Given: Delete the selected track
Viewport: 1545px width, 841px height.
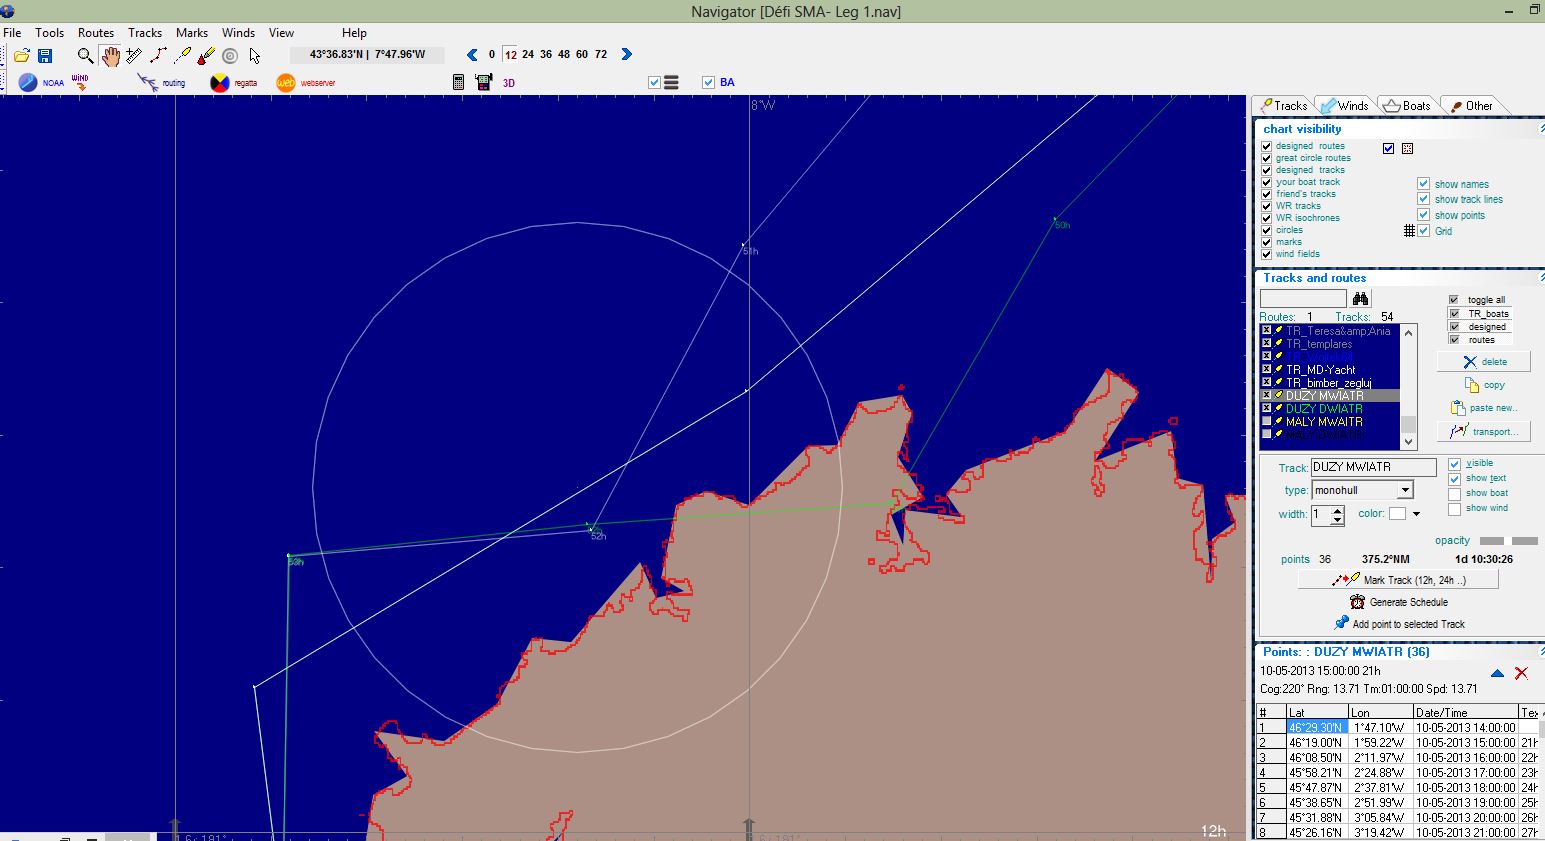Looking at the screenshot, I should point(1484,362).
